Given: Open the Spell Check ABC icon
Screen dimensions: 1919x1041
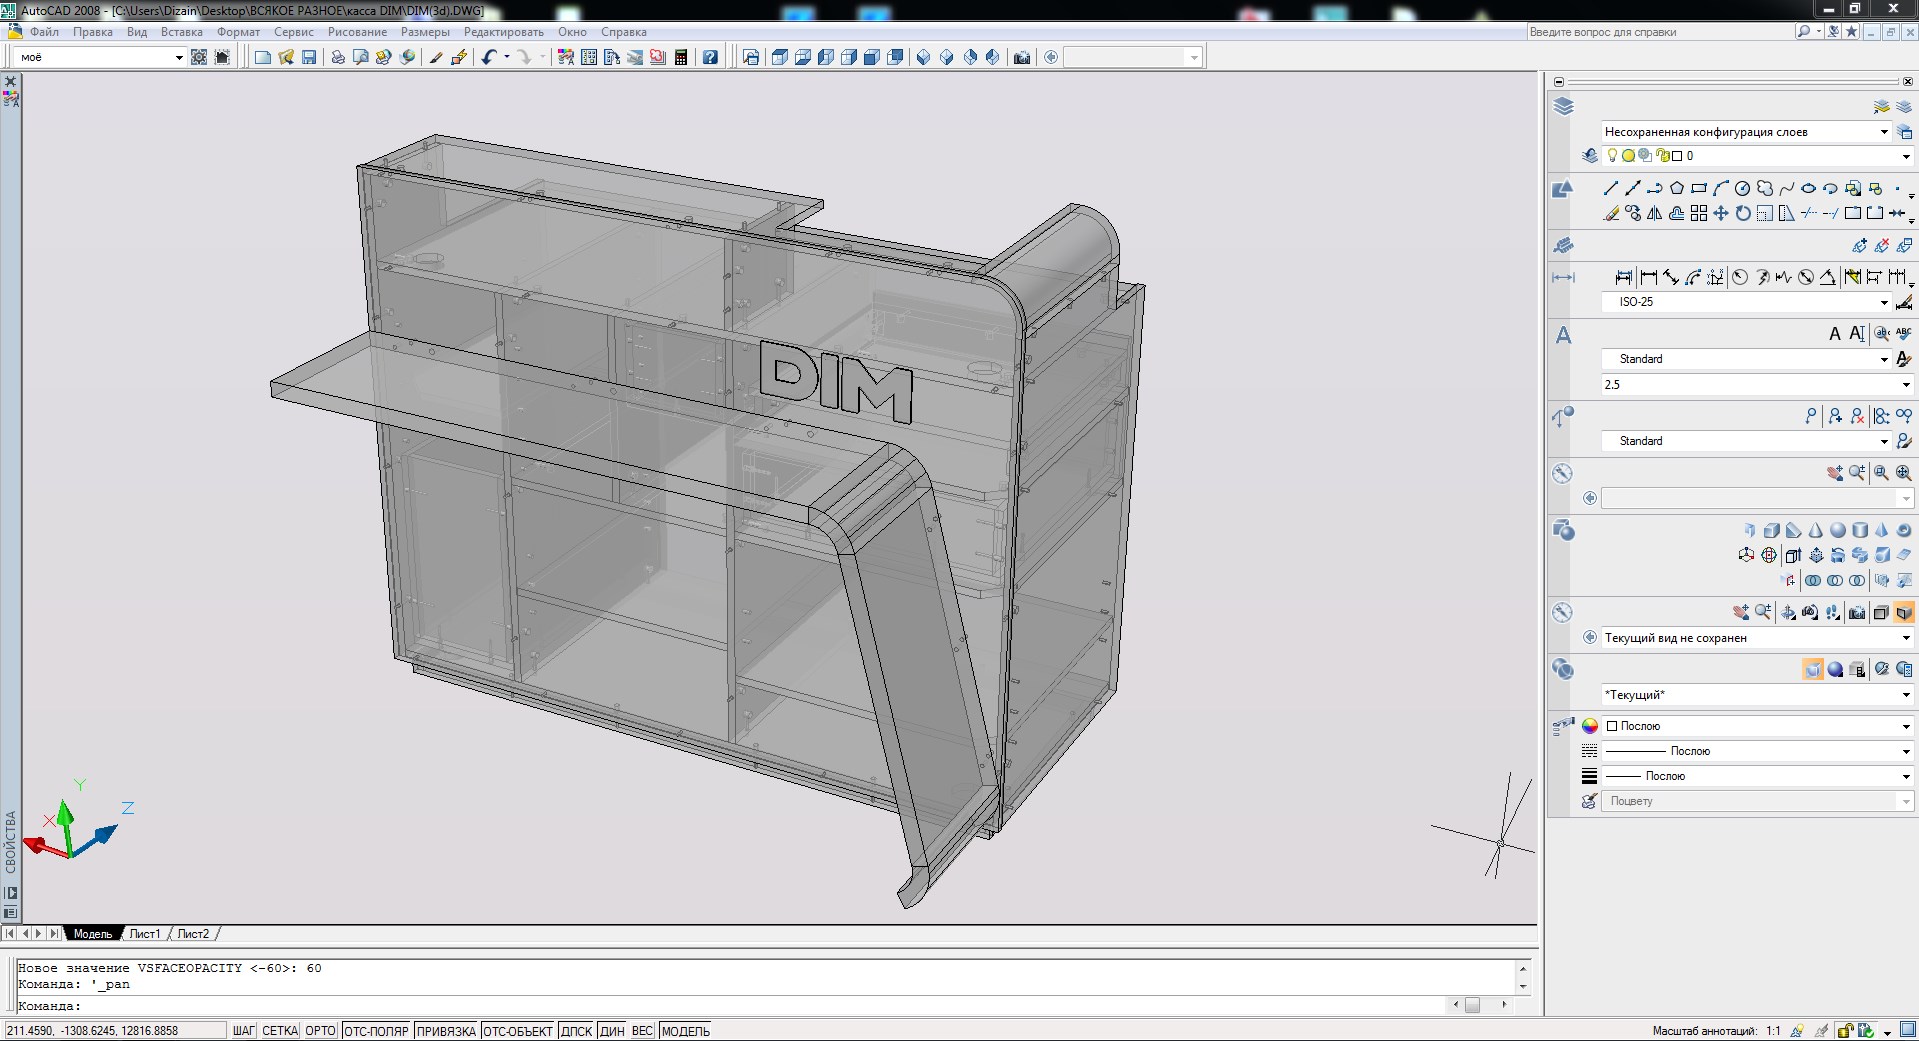Looking at the screenshot, I should tap(1903, 333).
